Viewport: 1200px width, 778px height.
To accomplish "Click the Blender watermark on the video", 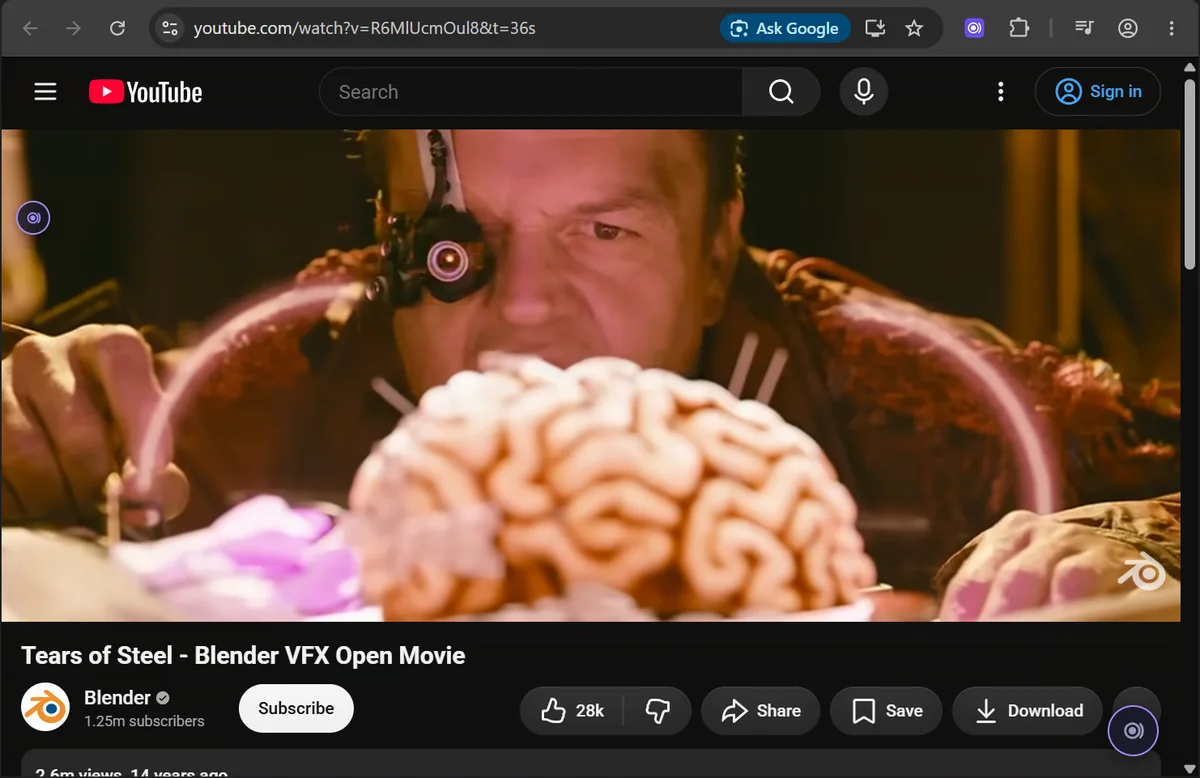I will click(x=1141, y=572).
